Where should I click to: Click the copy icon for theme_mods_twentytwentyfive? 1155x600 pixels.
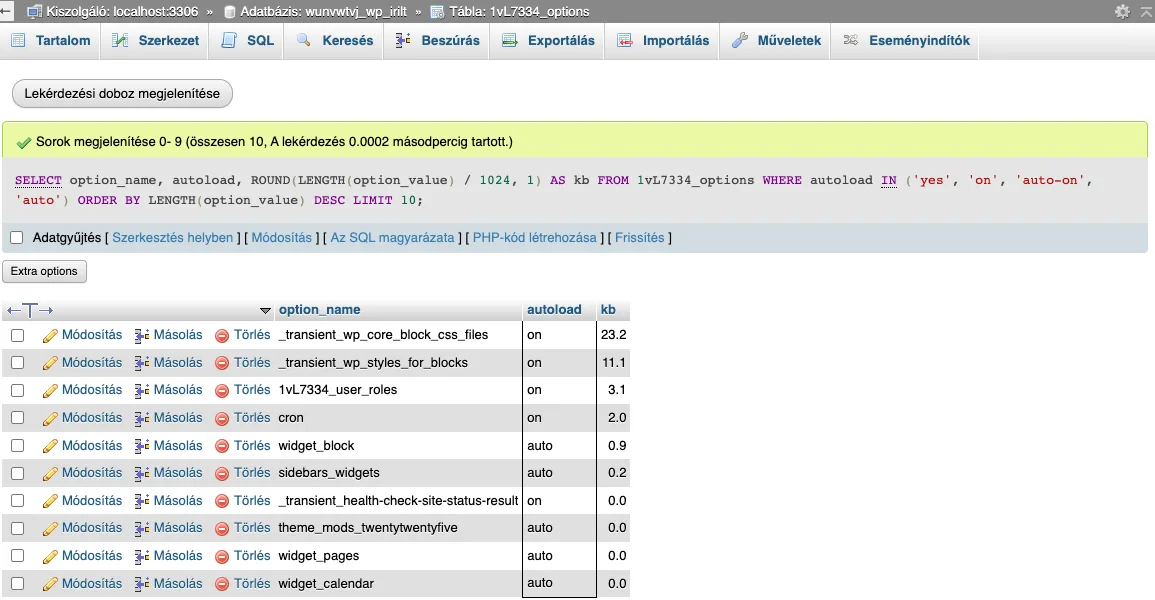142,529
